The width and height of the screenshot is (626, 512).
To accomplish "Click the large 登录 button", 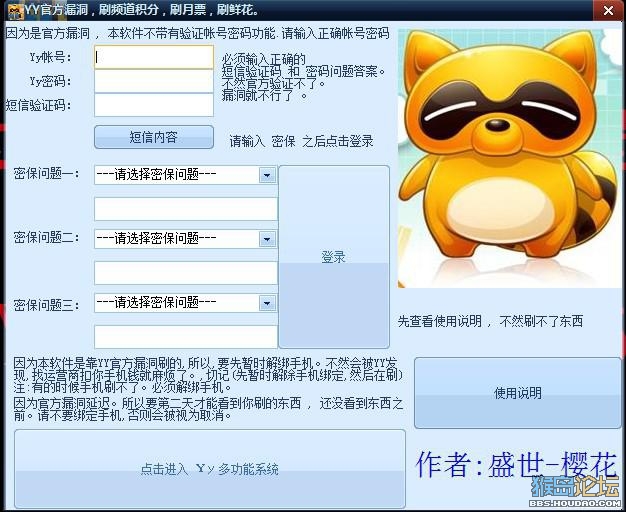I will [334, 257].
